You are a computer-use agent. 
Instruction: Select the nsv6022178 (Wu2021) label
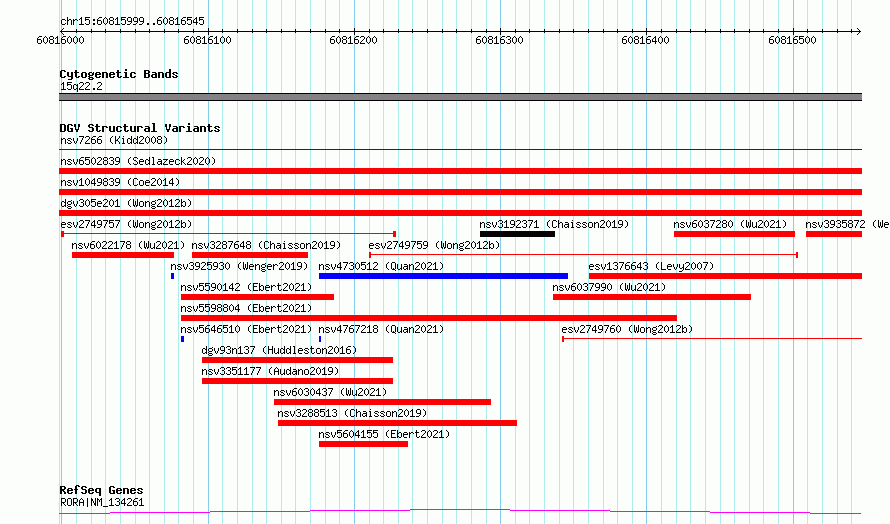[x=128, y=245]
